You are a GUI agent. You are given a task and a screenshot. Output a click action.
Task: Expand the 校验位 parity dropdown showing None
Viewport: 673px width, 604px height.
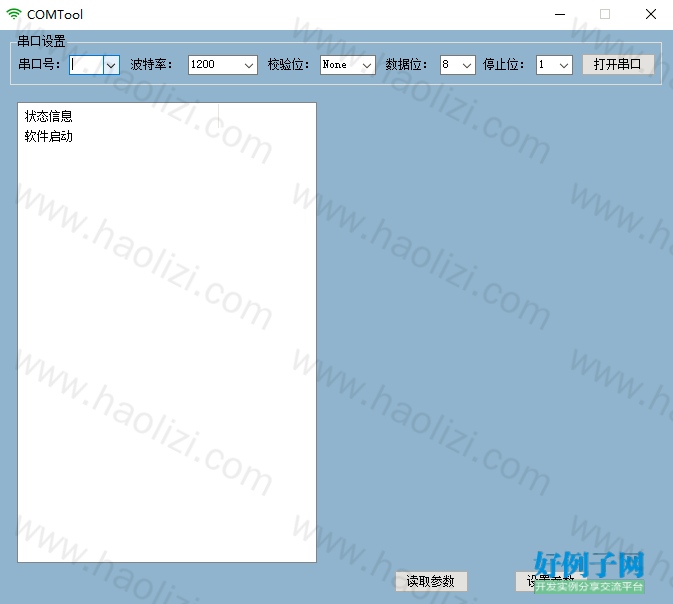(348, 65)
